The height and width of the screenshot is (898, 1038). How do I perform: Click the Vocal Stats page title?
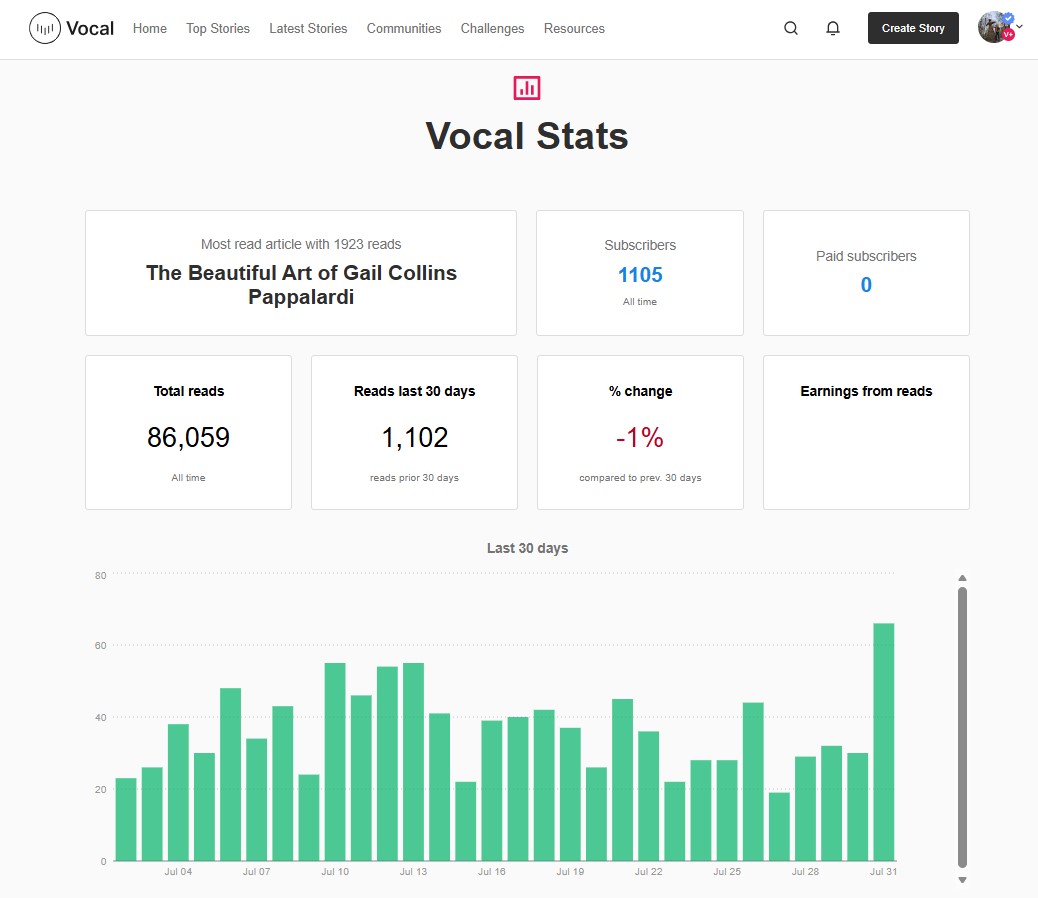coord(527,136)
